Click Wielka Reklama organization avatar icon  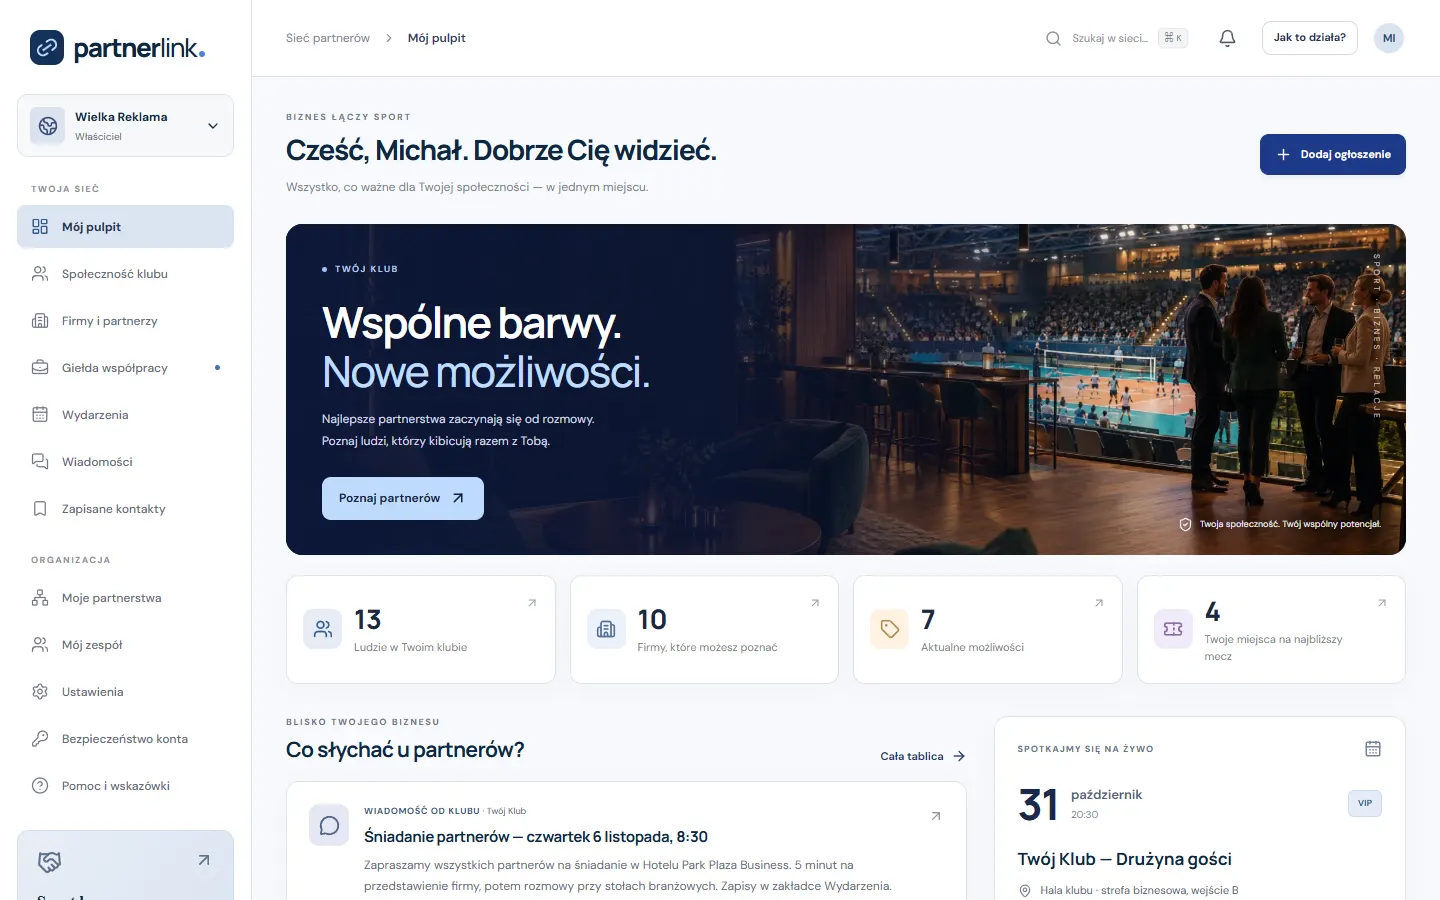[x=47, y=126]
